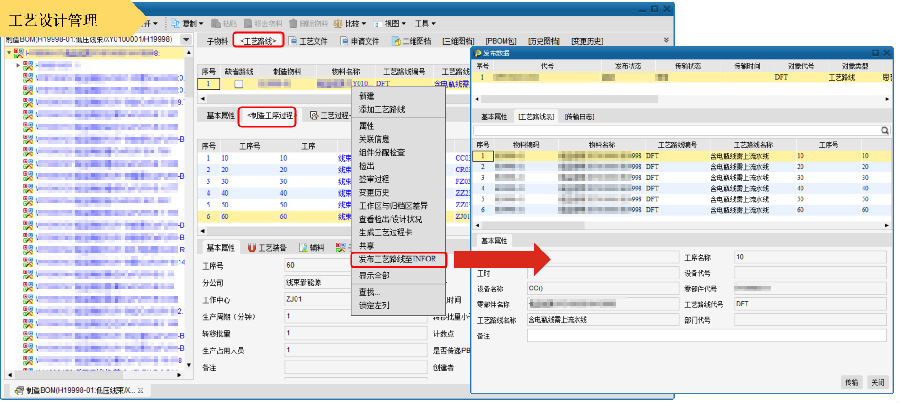This screenshot has width=900, height=403.
Task: Click the folder icon beside 二维图档 tab
Action: click(396, 41)
